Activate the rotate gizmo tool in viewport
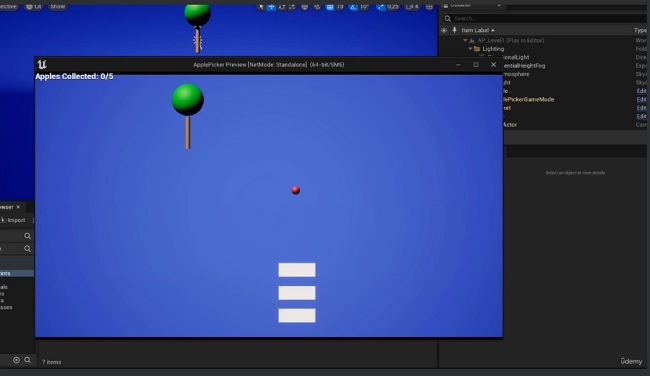Image resolution: width=650 pixels, height=376 pixels. pos(282,7)
